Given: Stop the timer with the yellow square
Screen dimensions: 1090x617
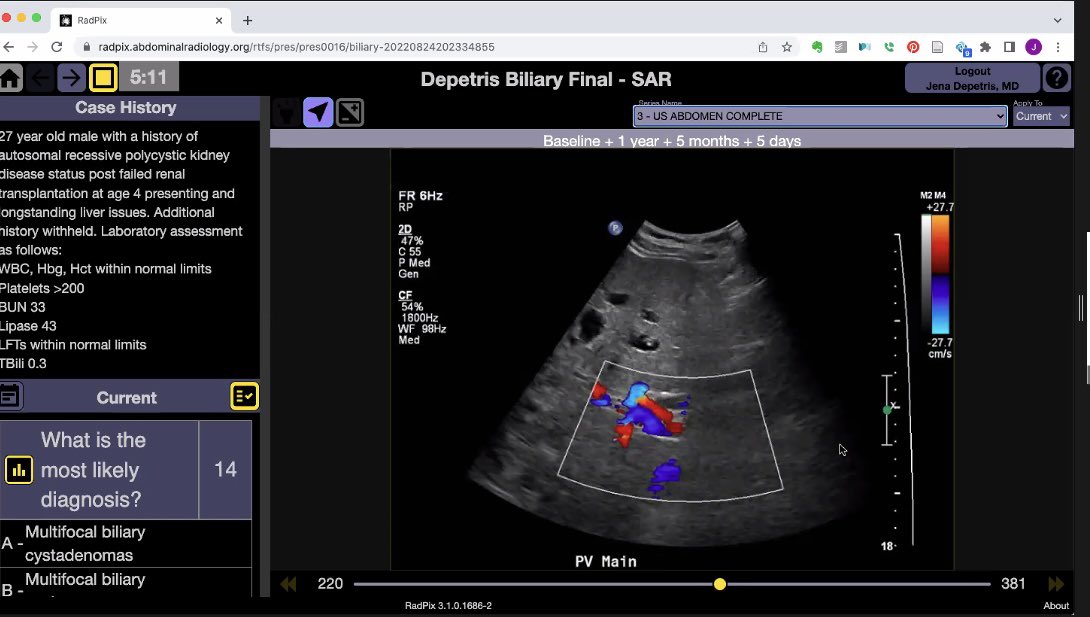Looking at the screenshot, I should click(x=103, y=78).
